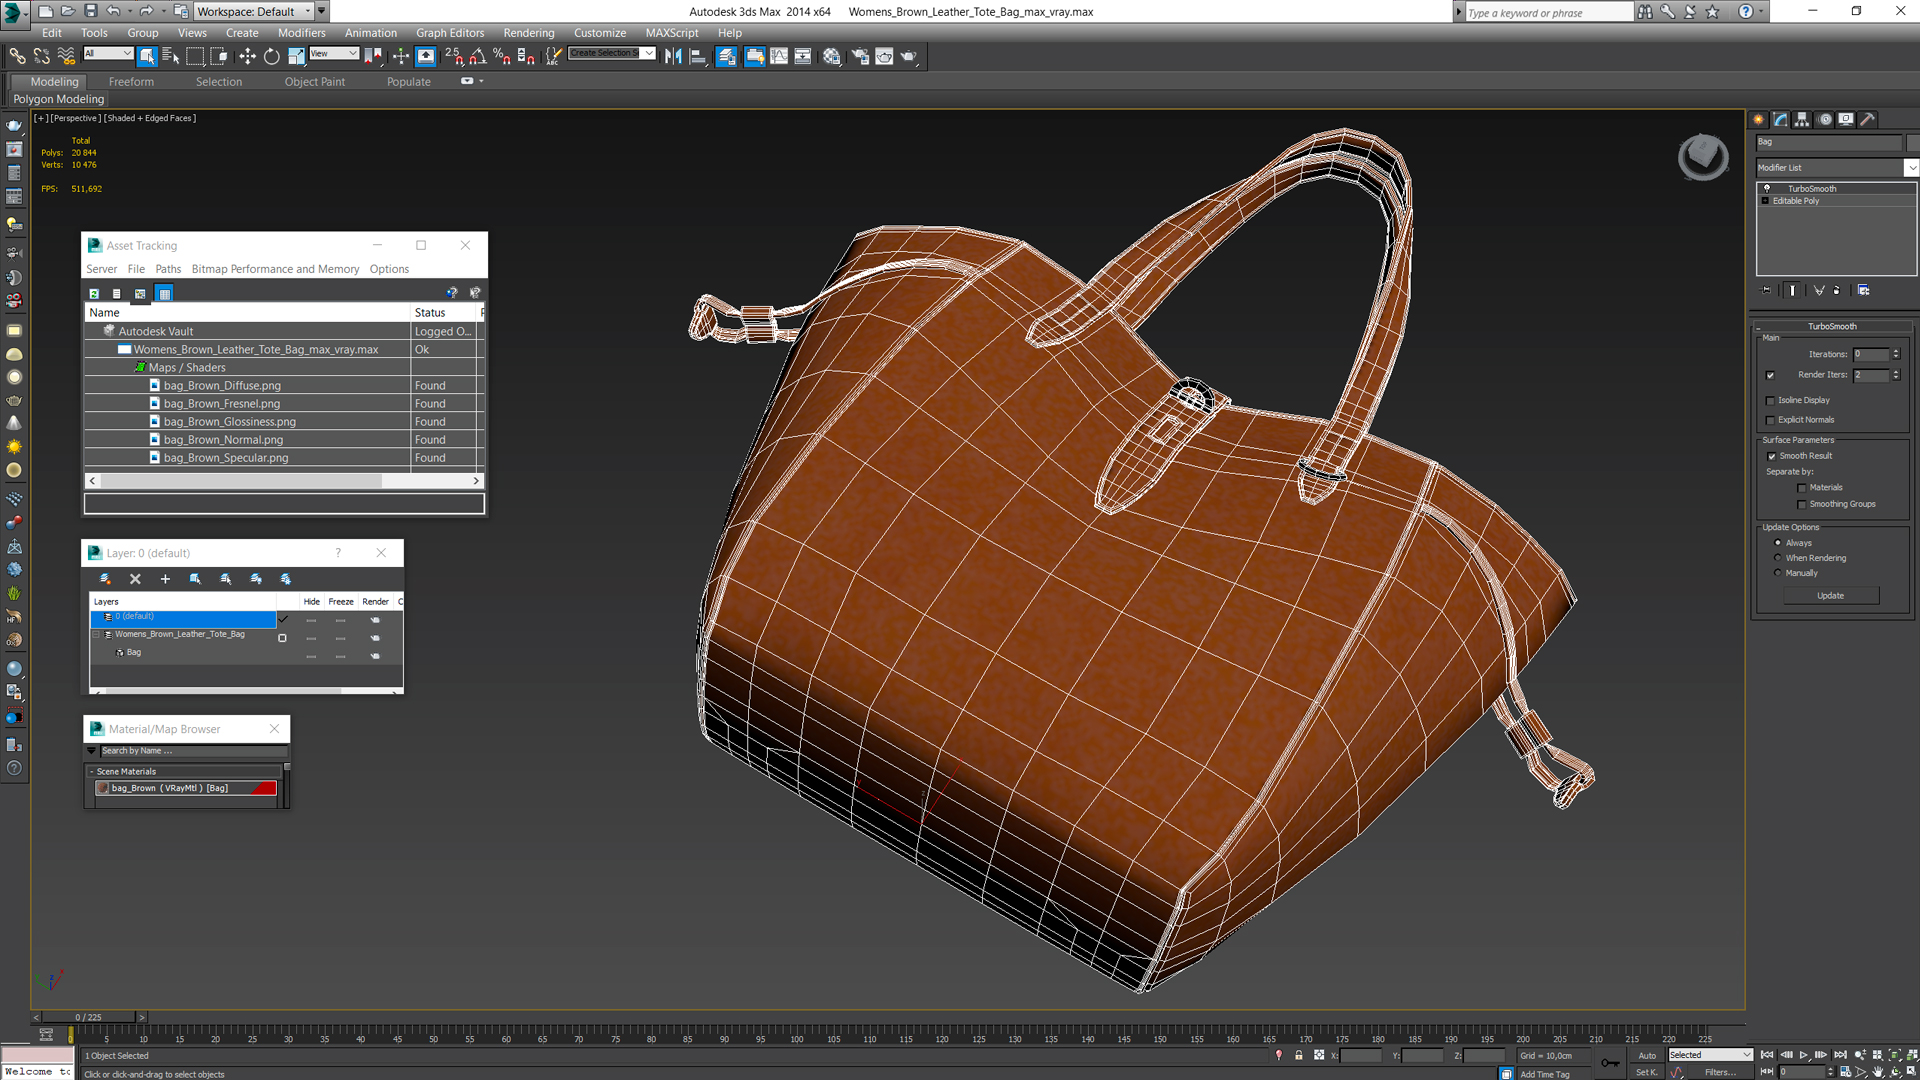The image size is (1920, 1080).
Task: Toggle TurboSmooth modifier lightbulb visibility
Action: click(x=1767, y=188)
